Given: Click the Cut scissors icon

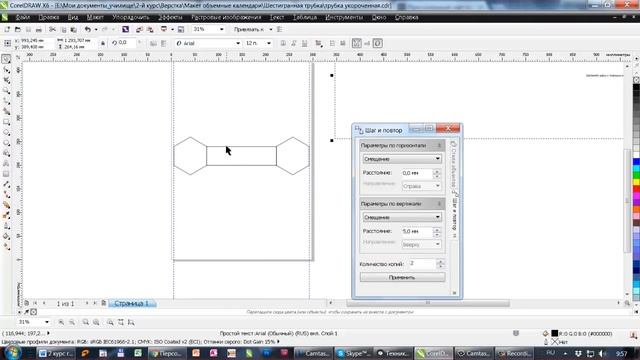Looking at the screenshot, I should point(52,29).
